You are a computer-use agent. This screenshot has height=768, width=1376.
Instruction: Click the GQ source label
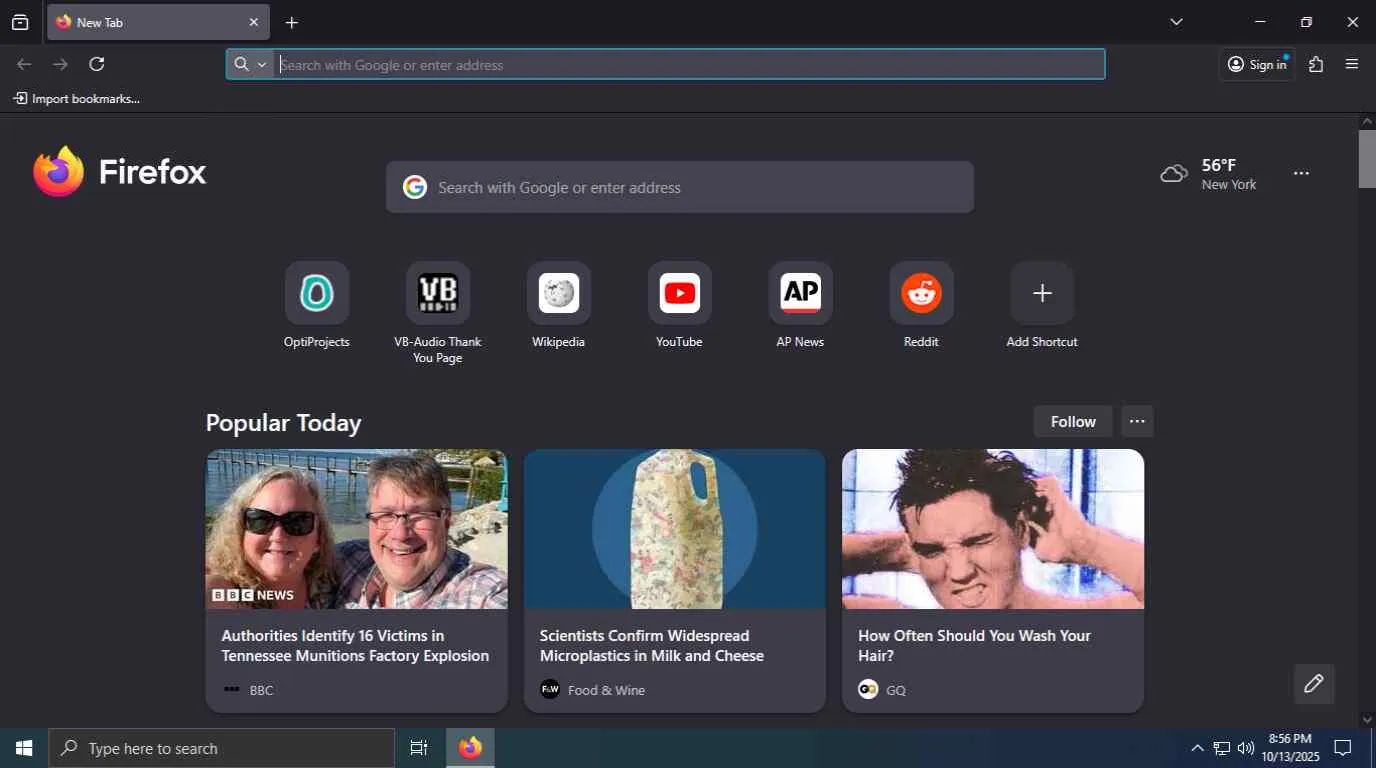click(x=896, y=690)
